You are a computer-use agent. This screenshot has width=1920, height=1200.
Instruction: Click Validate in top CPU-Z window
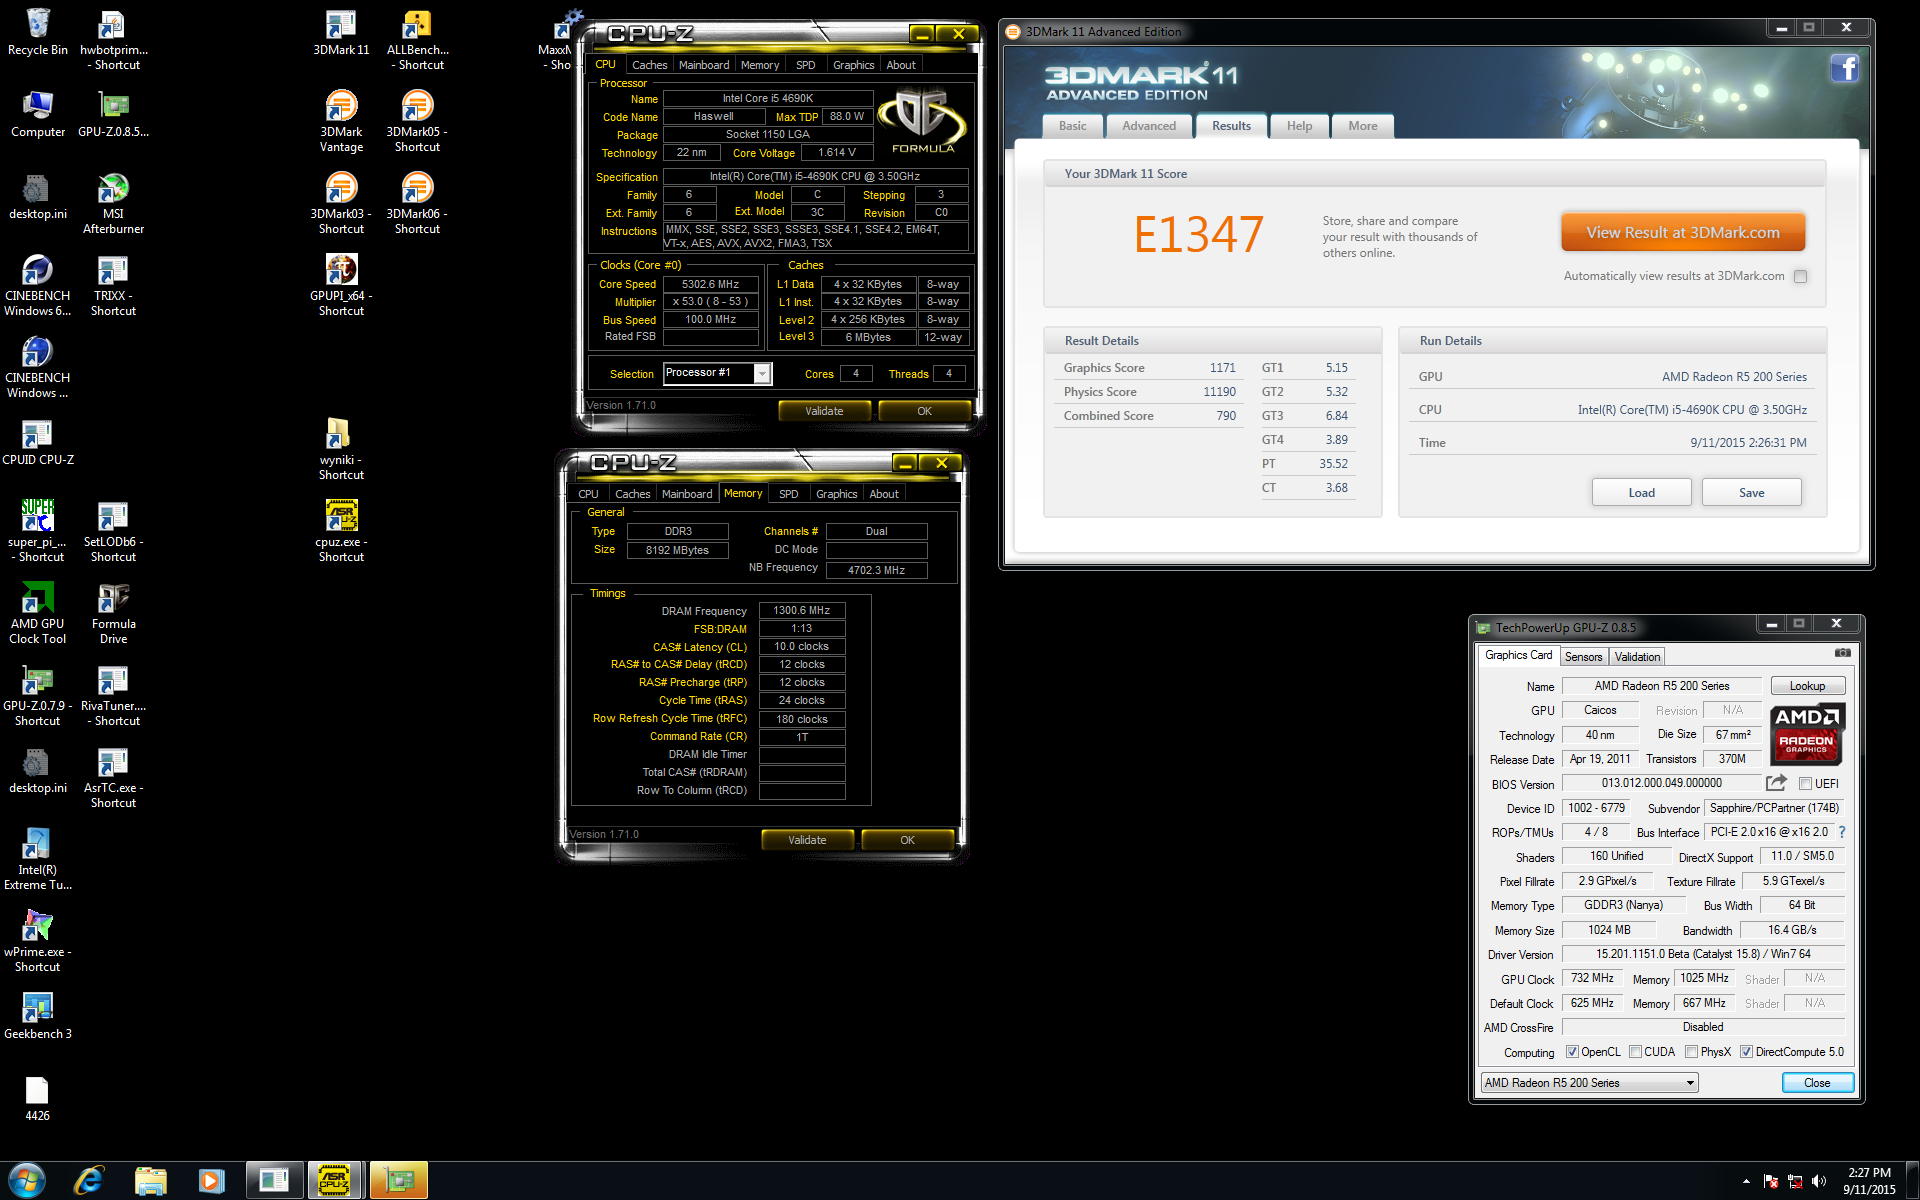point(824,411)
